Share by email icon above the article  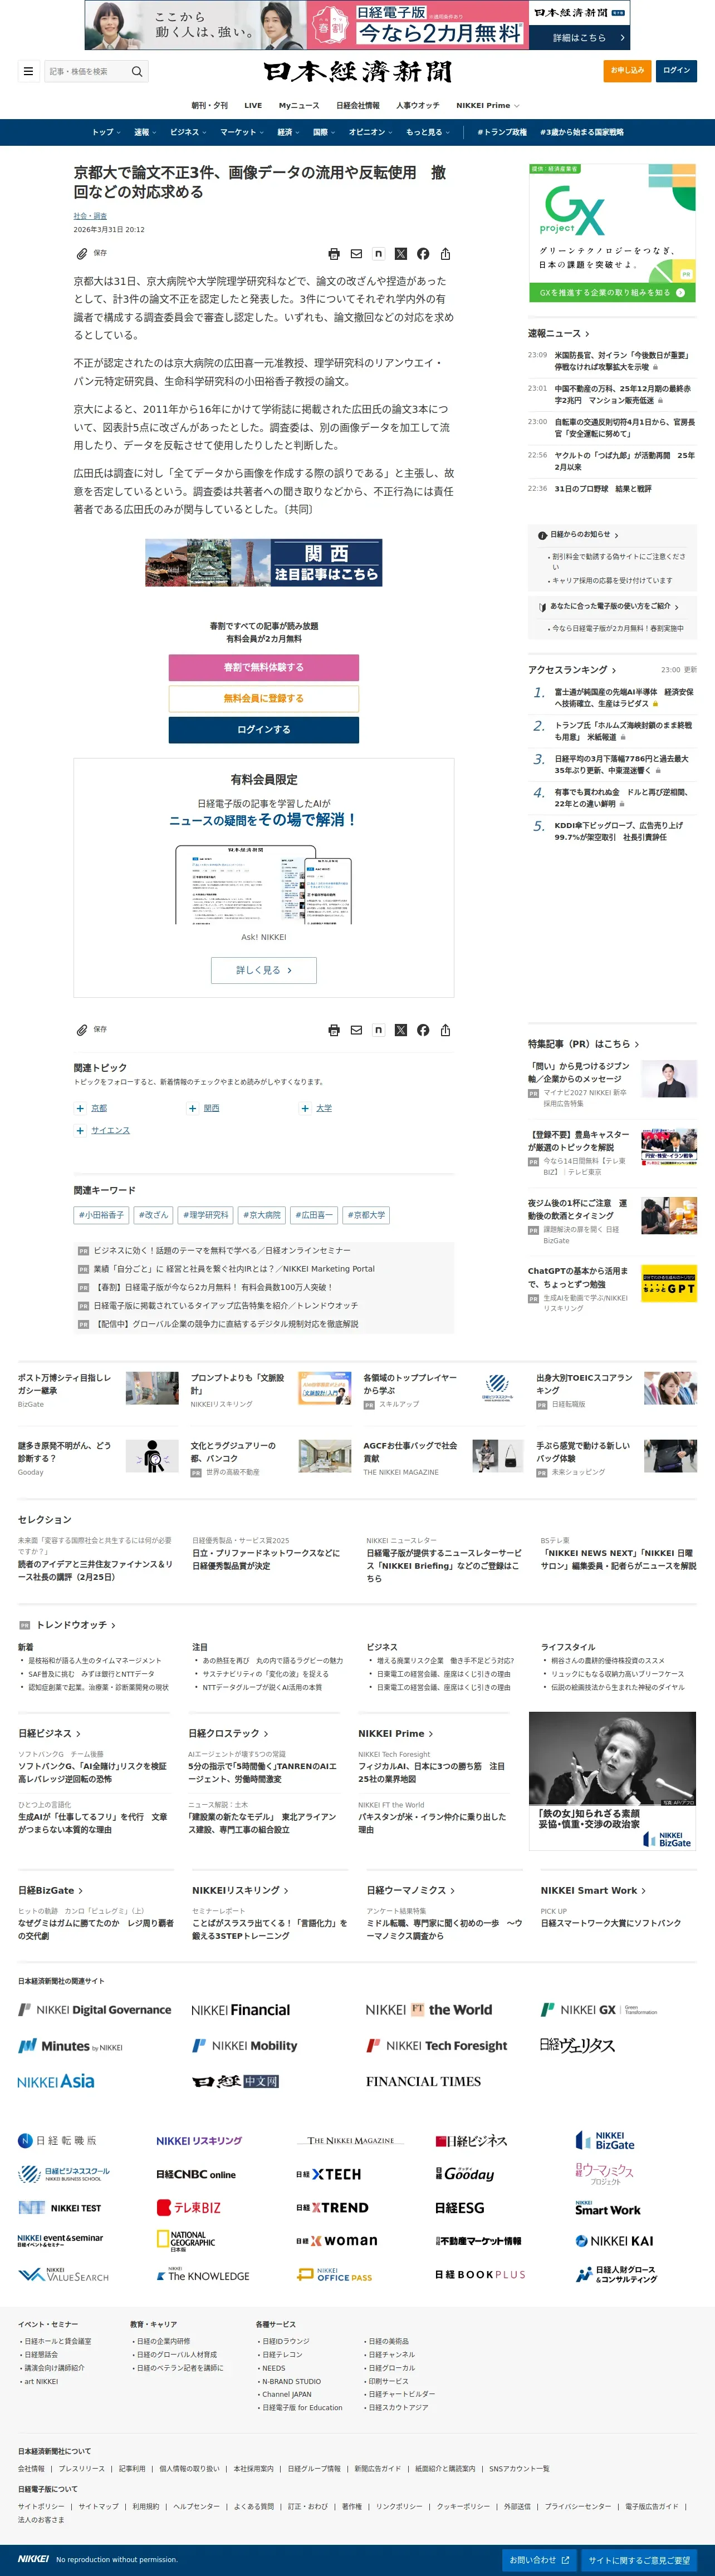tap(356, 254)
